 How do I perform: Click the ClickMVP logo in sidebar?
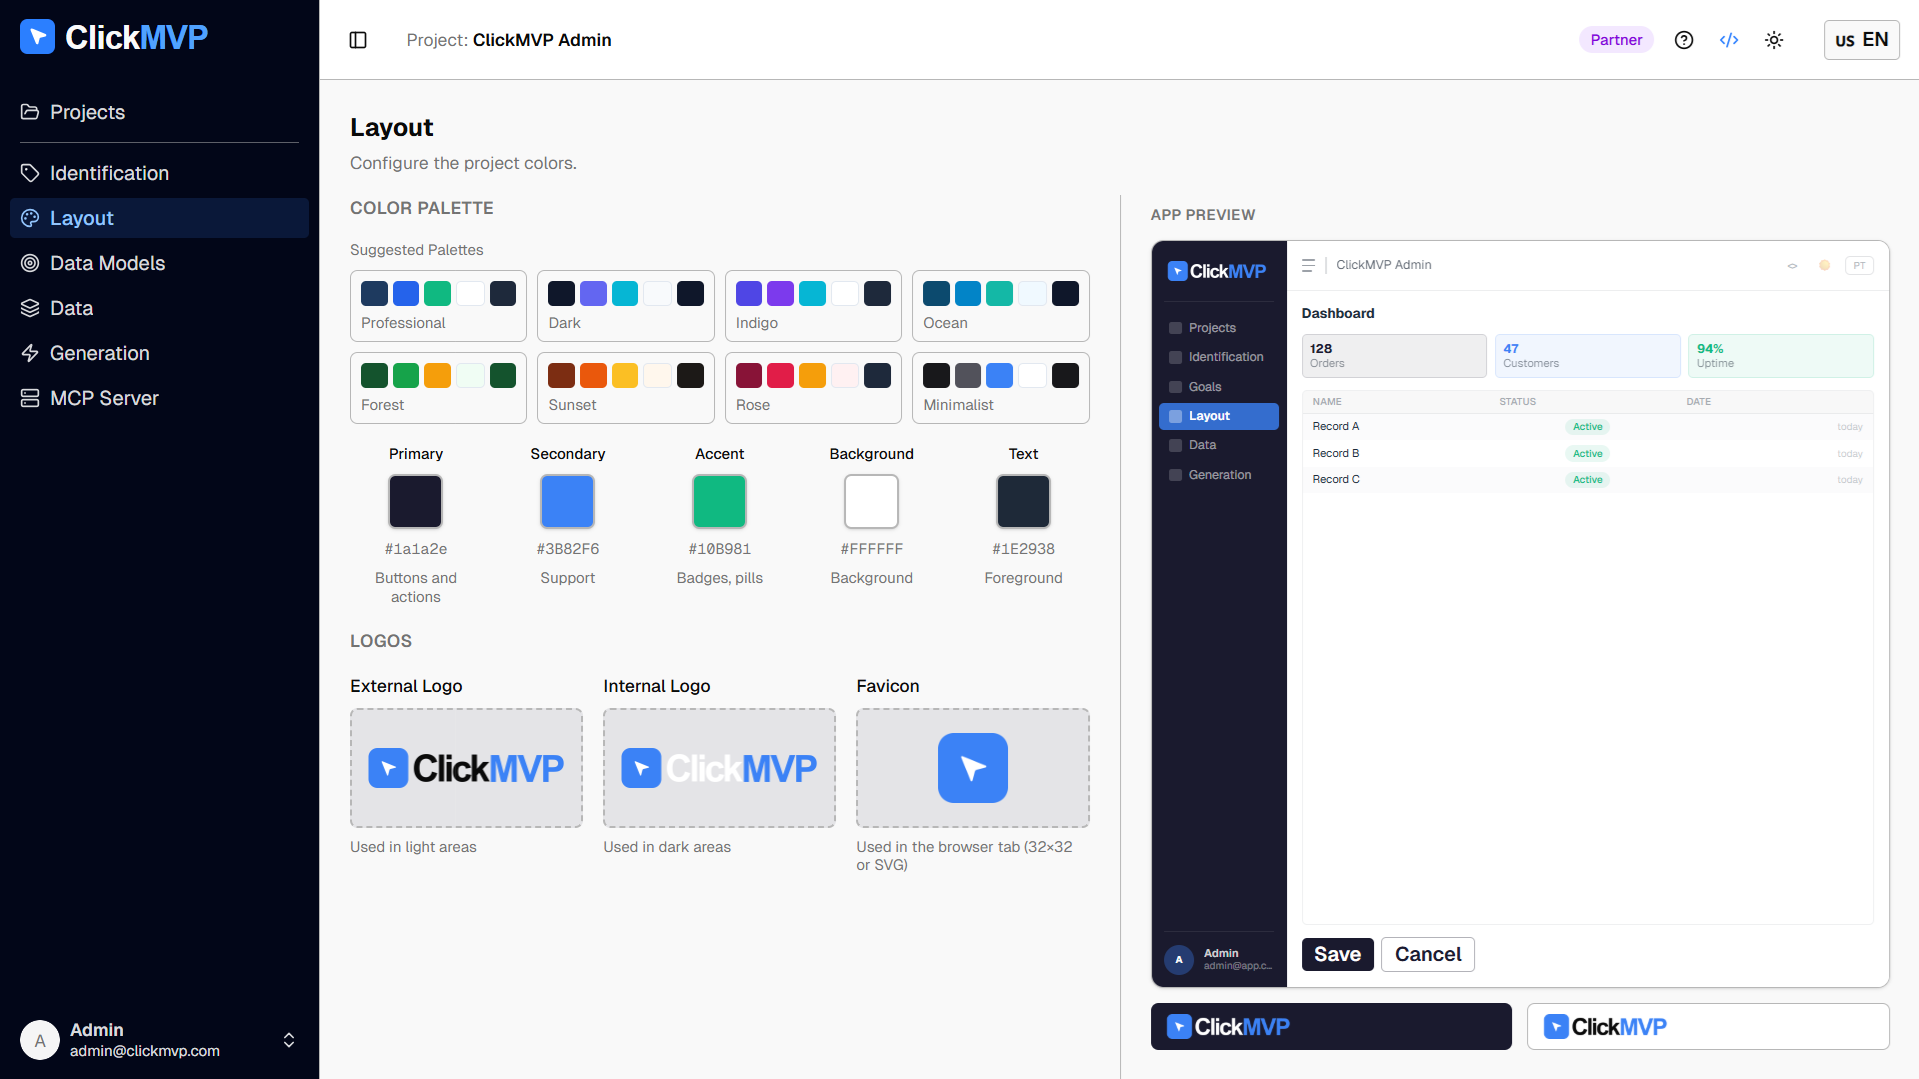point(114,37)
